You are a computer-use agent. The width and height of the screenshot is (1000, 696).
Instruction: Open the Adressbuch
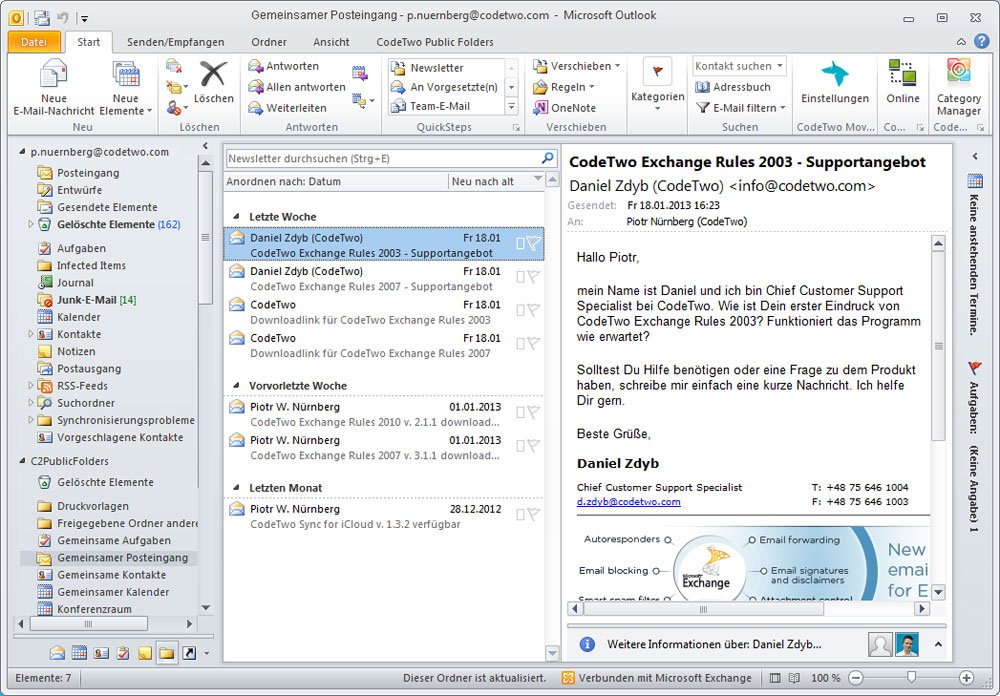733,87
